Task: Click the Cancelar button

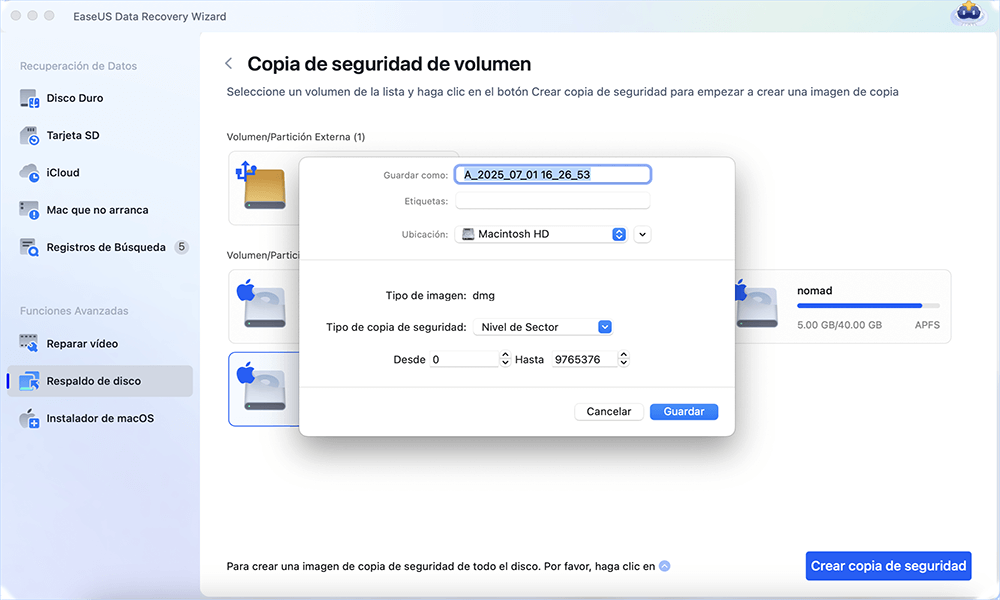Action: pyautogui.click(x=608, y=412)
